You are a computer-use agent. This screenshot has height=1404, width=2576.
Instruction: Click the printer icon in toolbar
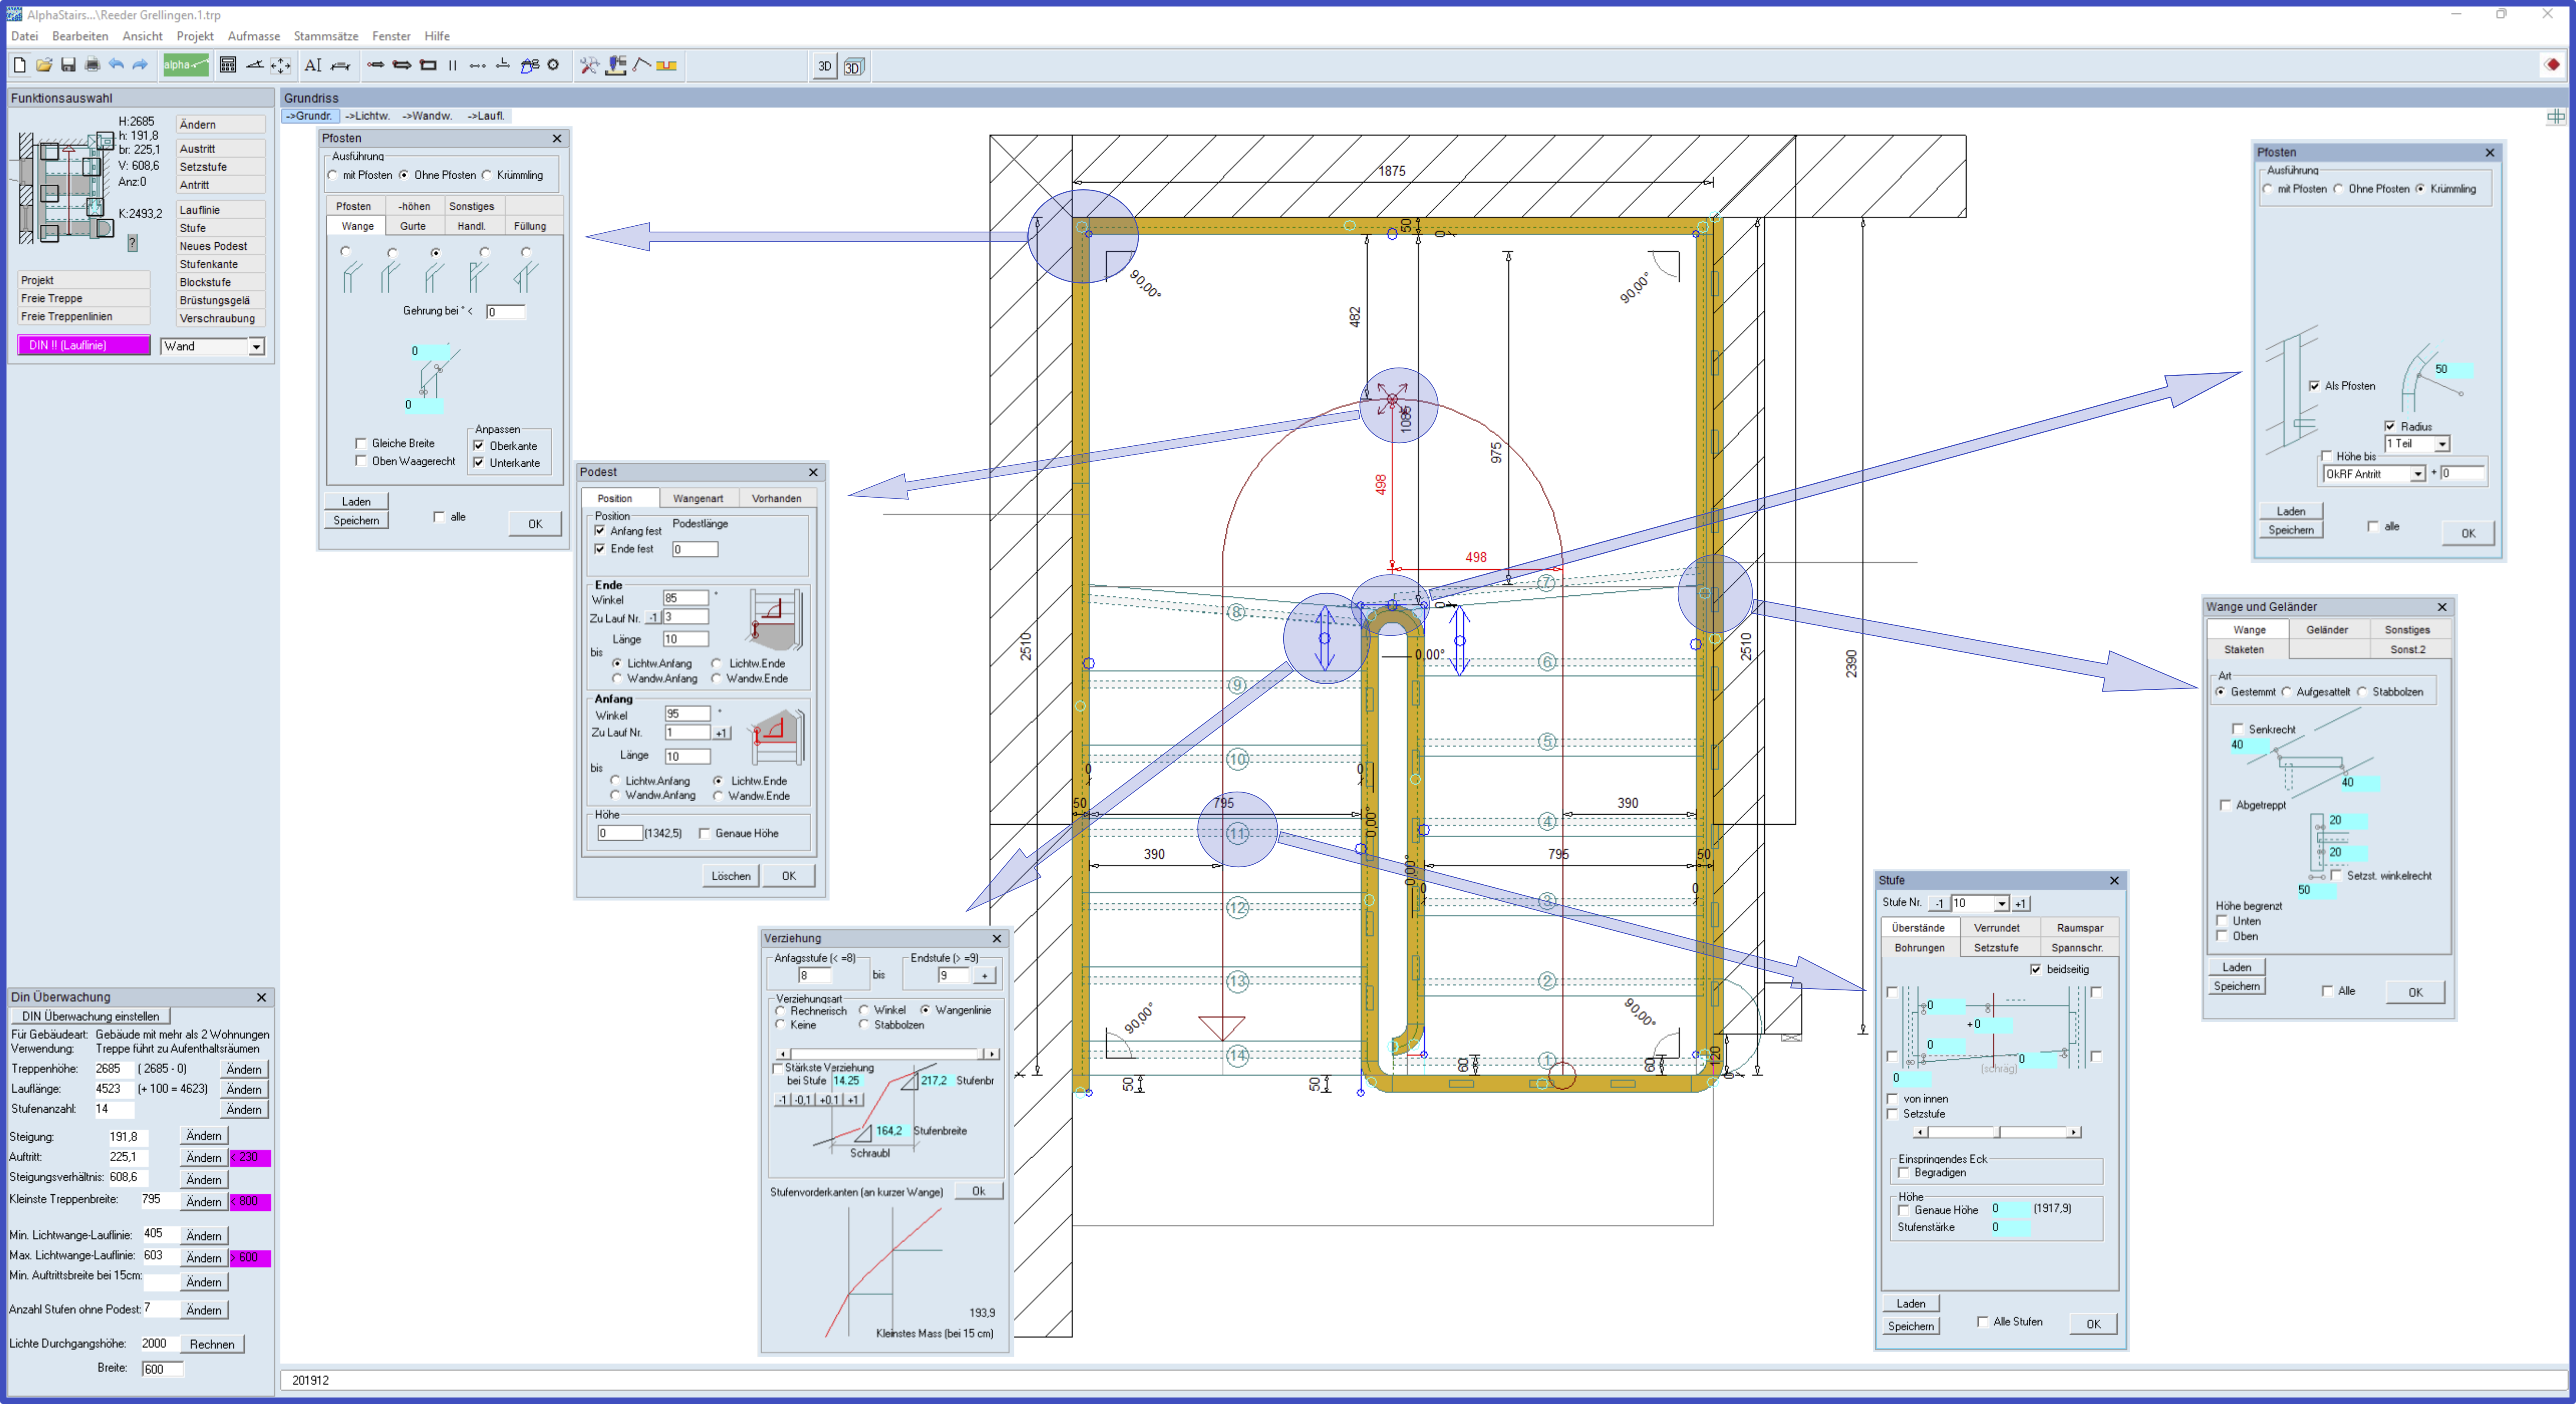click(92, 65)
